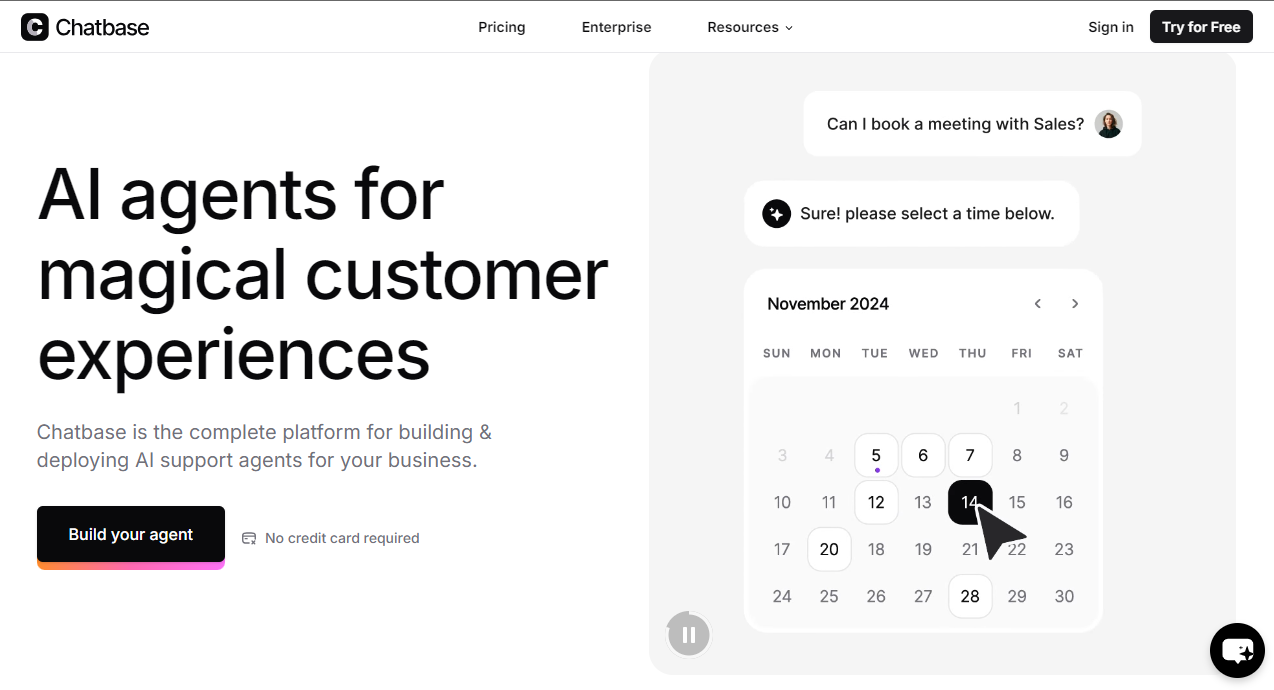Select November 5 on the calendar
The width and height of the screenshot is (1274, 690).
coord(876,455)
